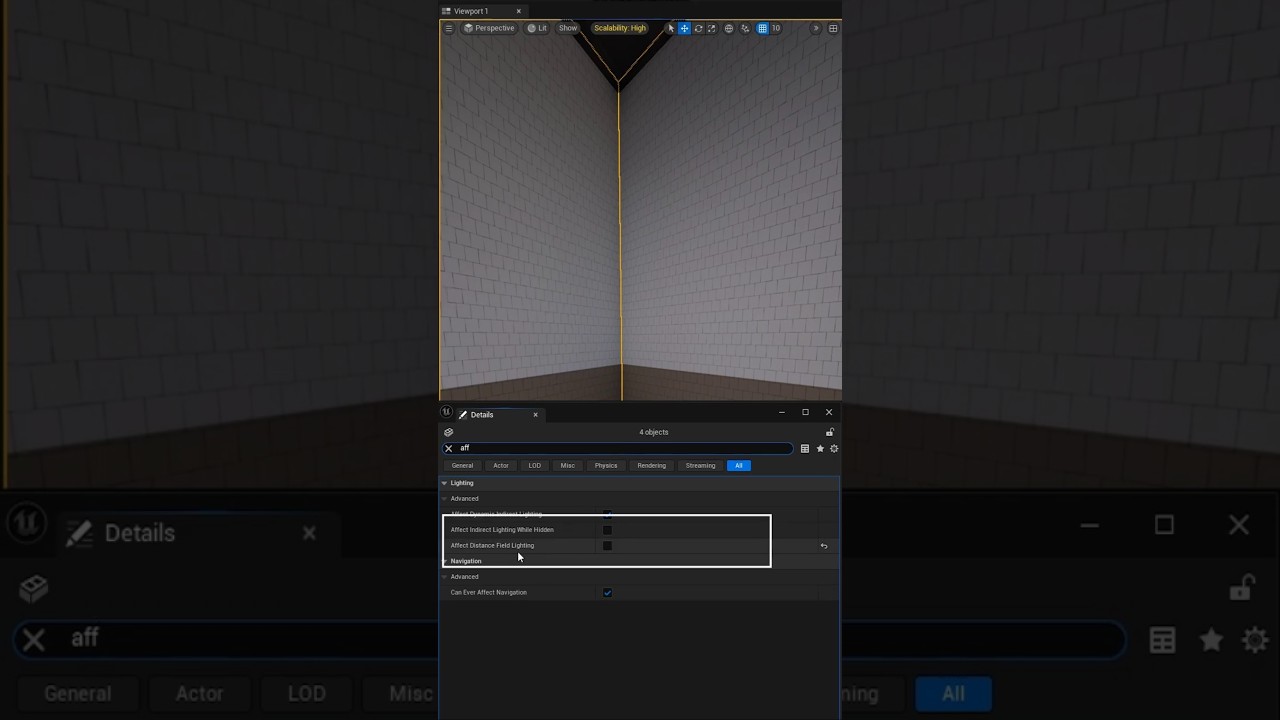
Task: Switch world/local coordinate system globe icon
Action: pos(728,28)
